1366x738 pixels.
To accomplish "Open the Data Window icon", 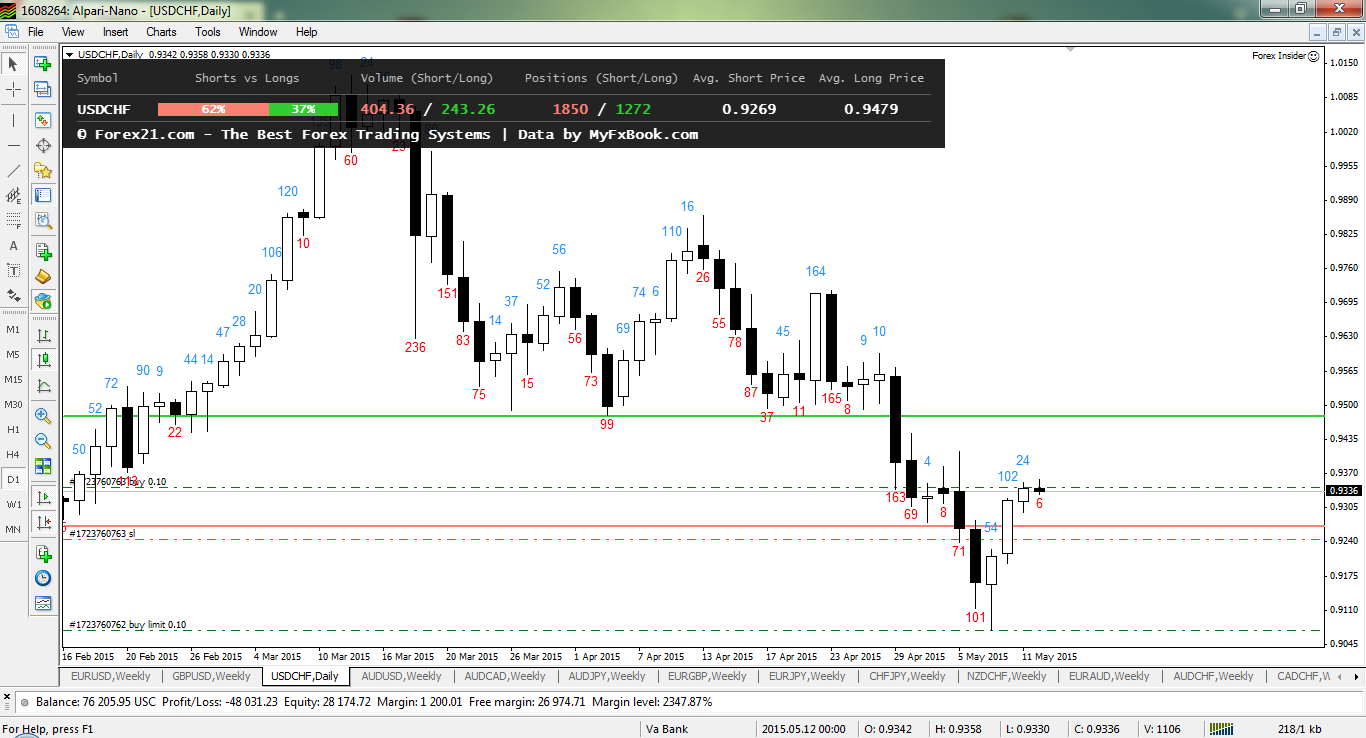I will (x=43, y=146).
